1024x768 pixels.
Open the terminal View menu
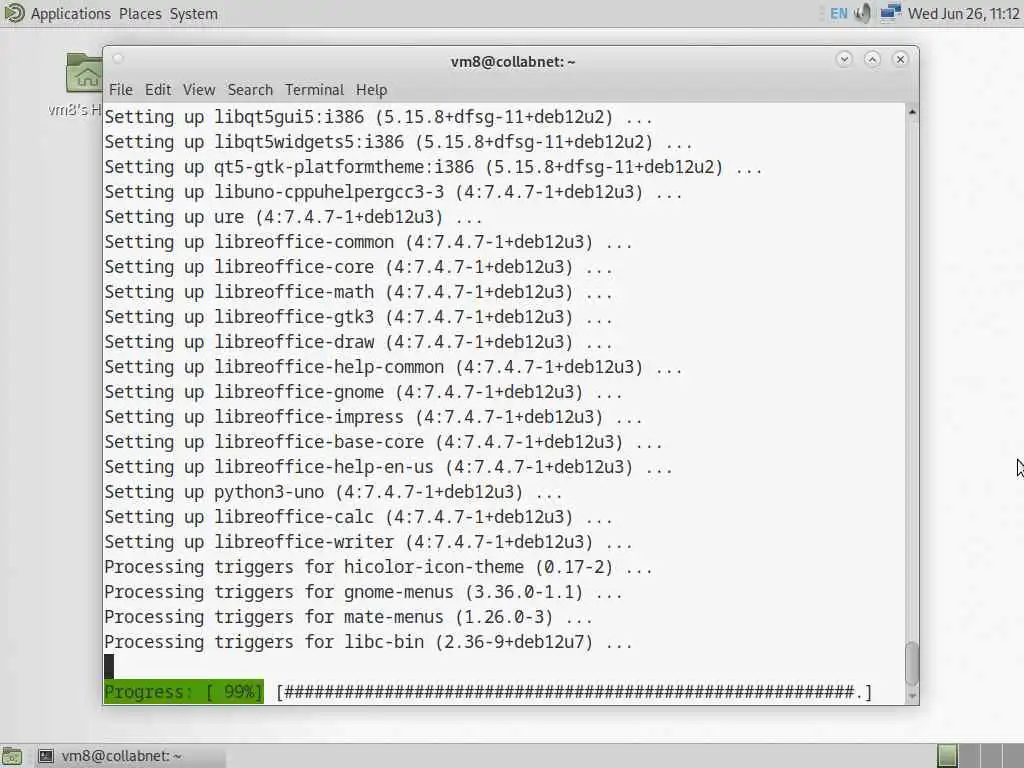tap(199, 89)
